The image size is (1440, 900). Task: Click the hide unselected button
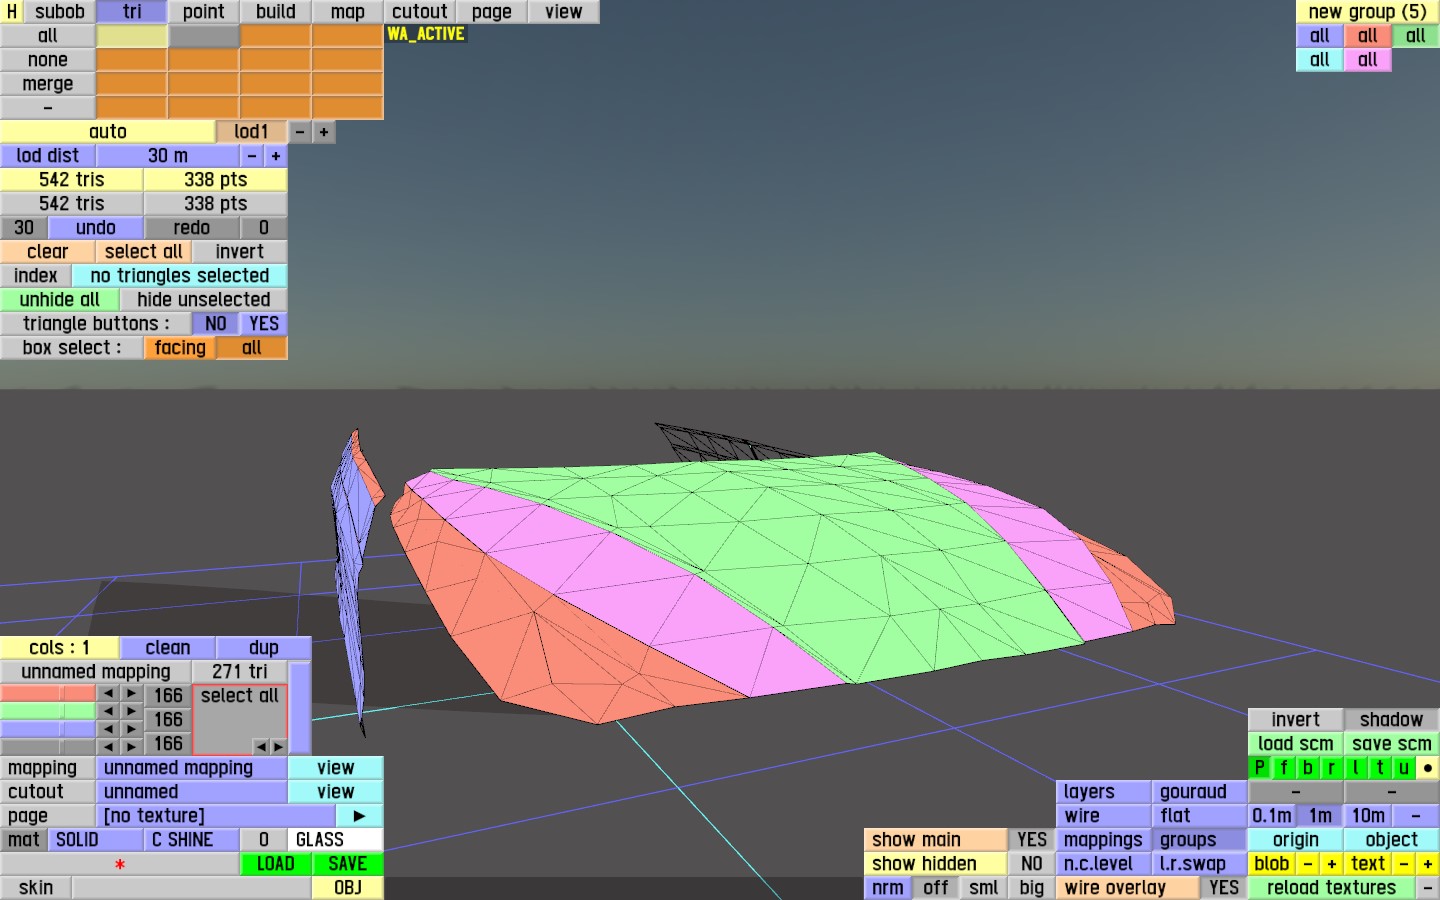(204, 300)
